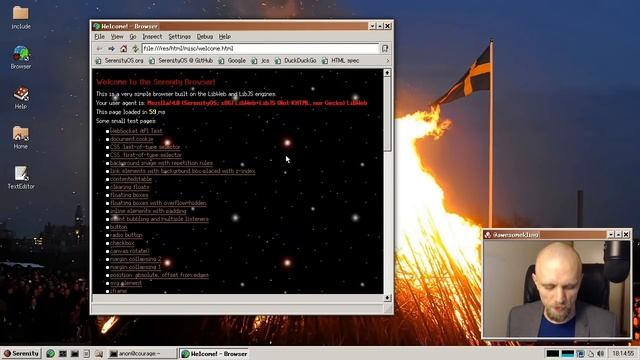
Task: Open the margin collapsing 2 link
Action: (136, 259)
